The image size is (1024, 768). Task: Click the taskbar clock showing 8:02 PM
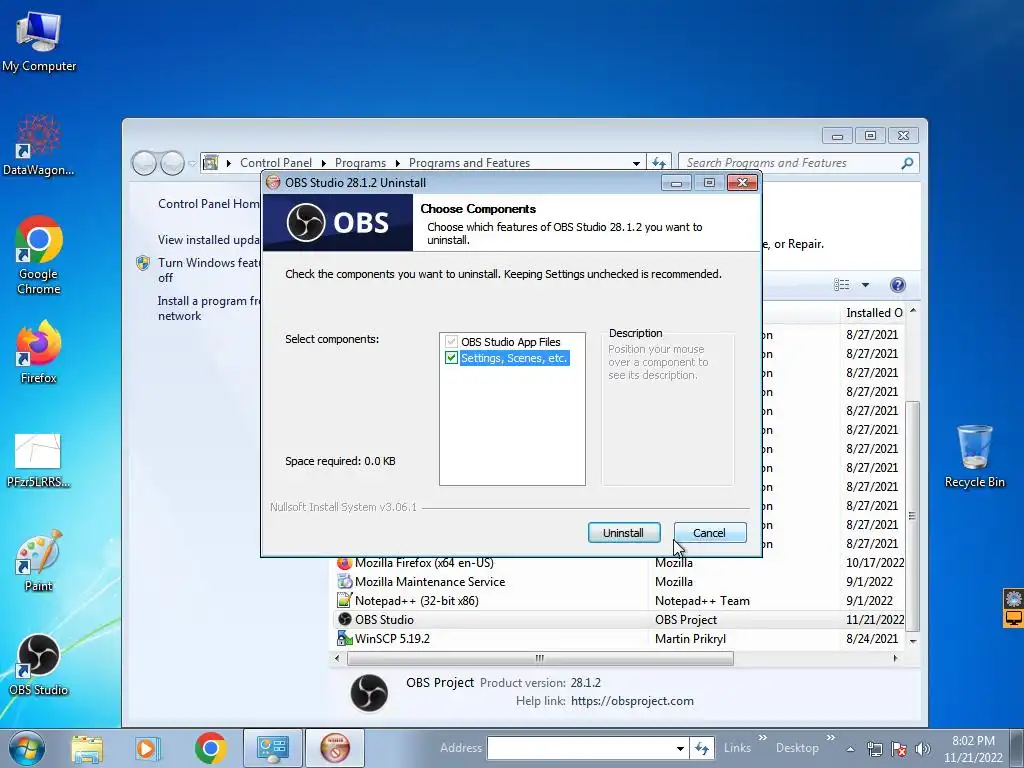coord(973,749)
